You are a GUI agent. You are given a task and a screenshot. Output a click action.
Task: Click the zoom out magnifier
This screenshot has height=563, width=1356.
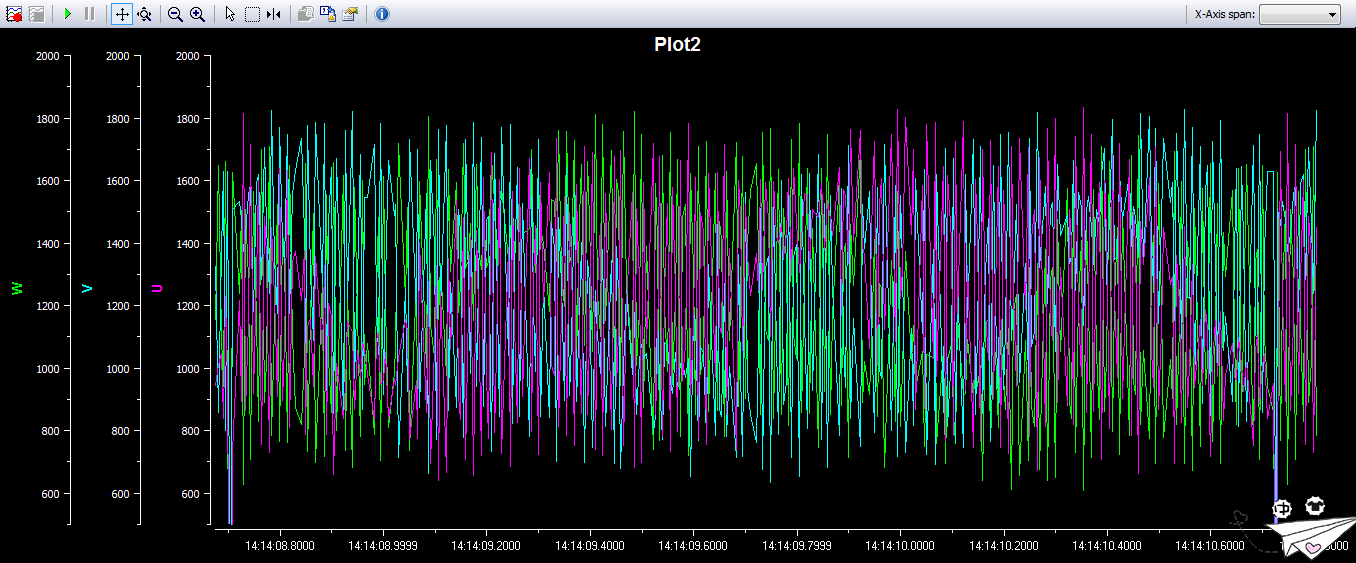[x=175, y=14]
